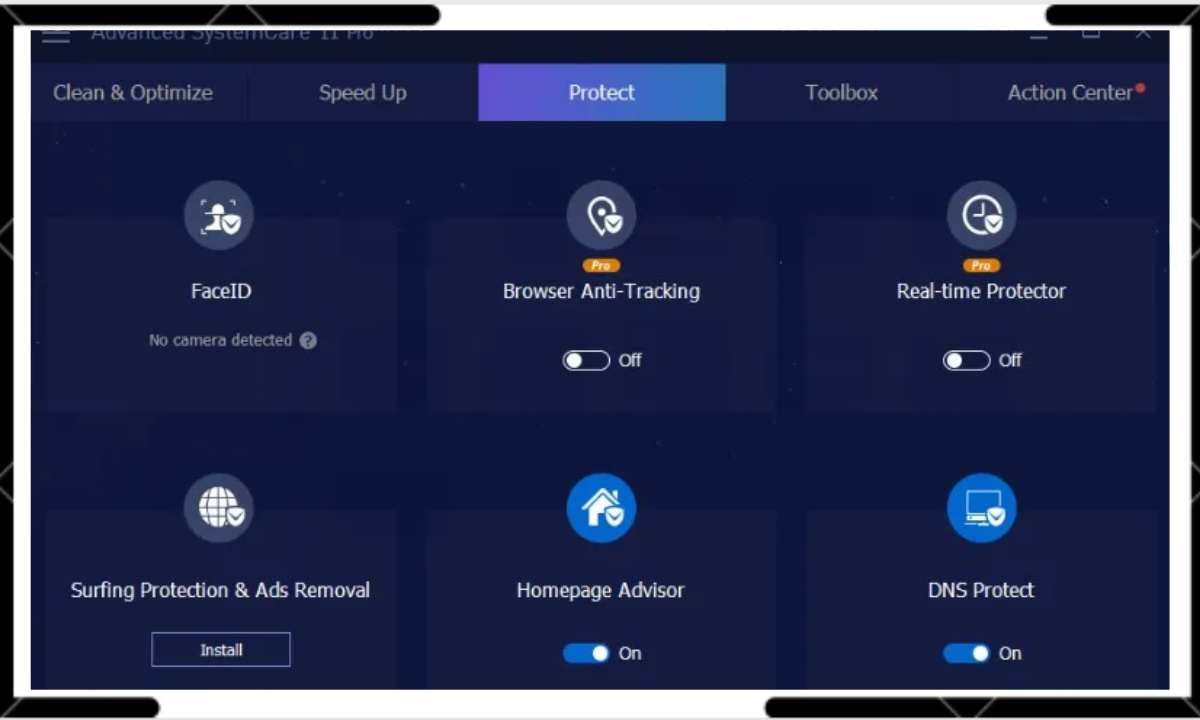Screen dimensions: 1200x720
Task: Click the Pro badge under Real-time Protector
Action: pyautogui.click(x=981, y=265)
